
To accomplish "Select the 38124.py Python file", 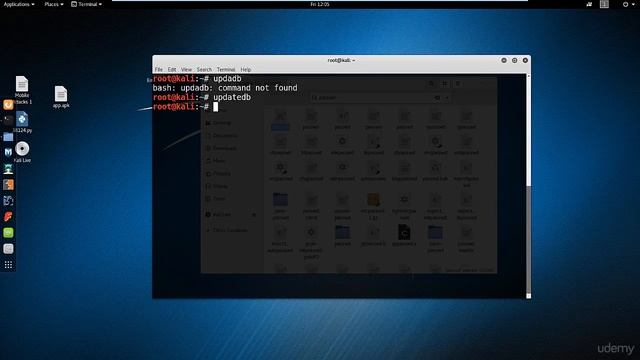I will (x=22, y=122).
